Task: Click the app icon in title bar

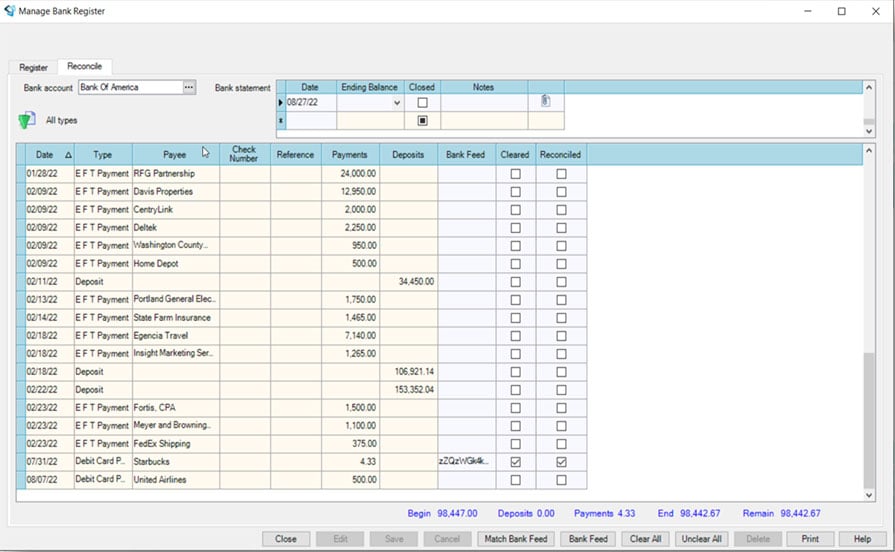Action: (9, 11)
